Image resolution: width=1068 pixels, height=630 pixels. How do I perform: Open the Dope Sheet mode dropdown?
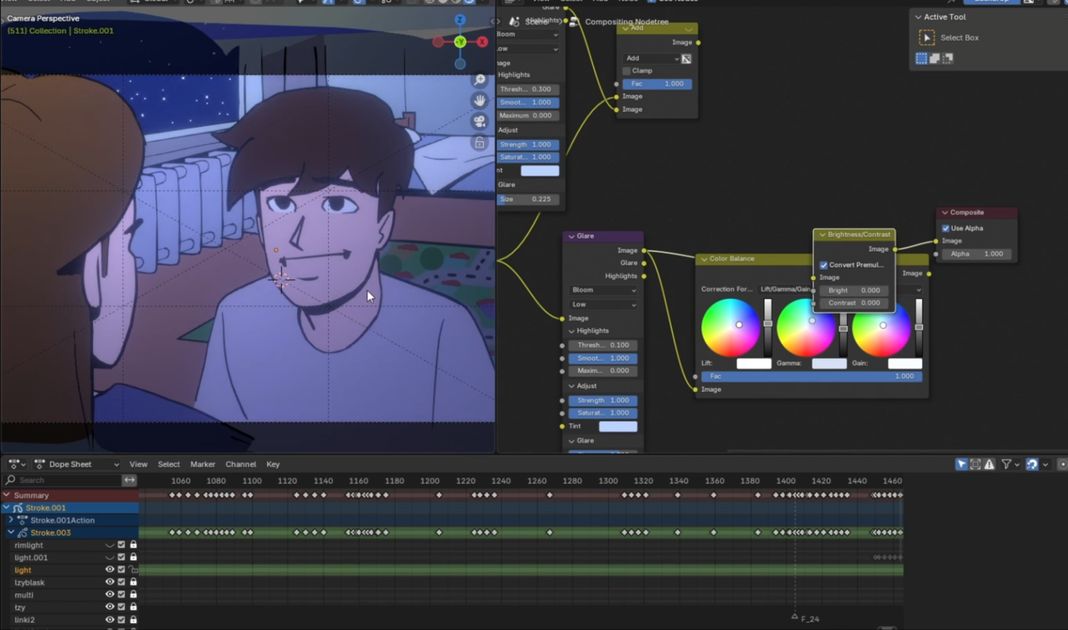[76, 464]
